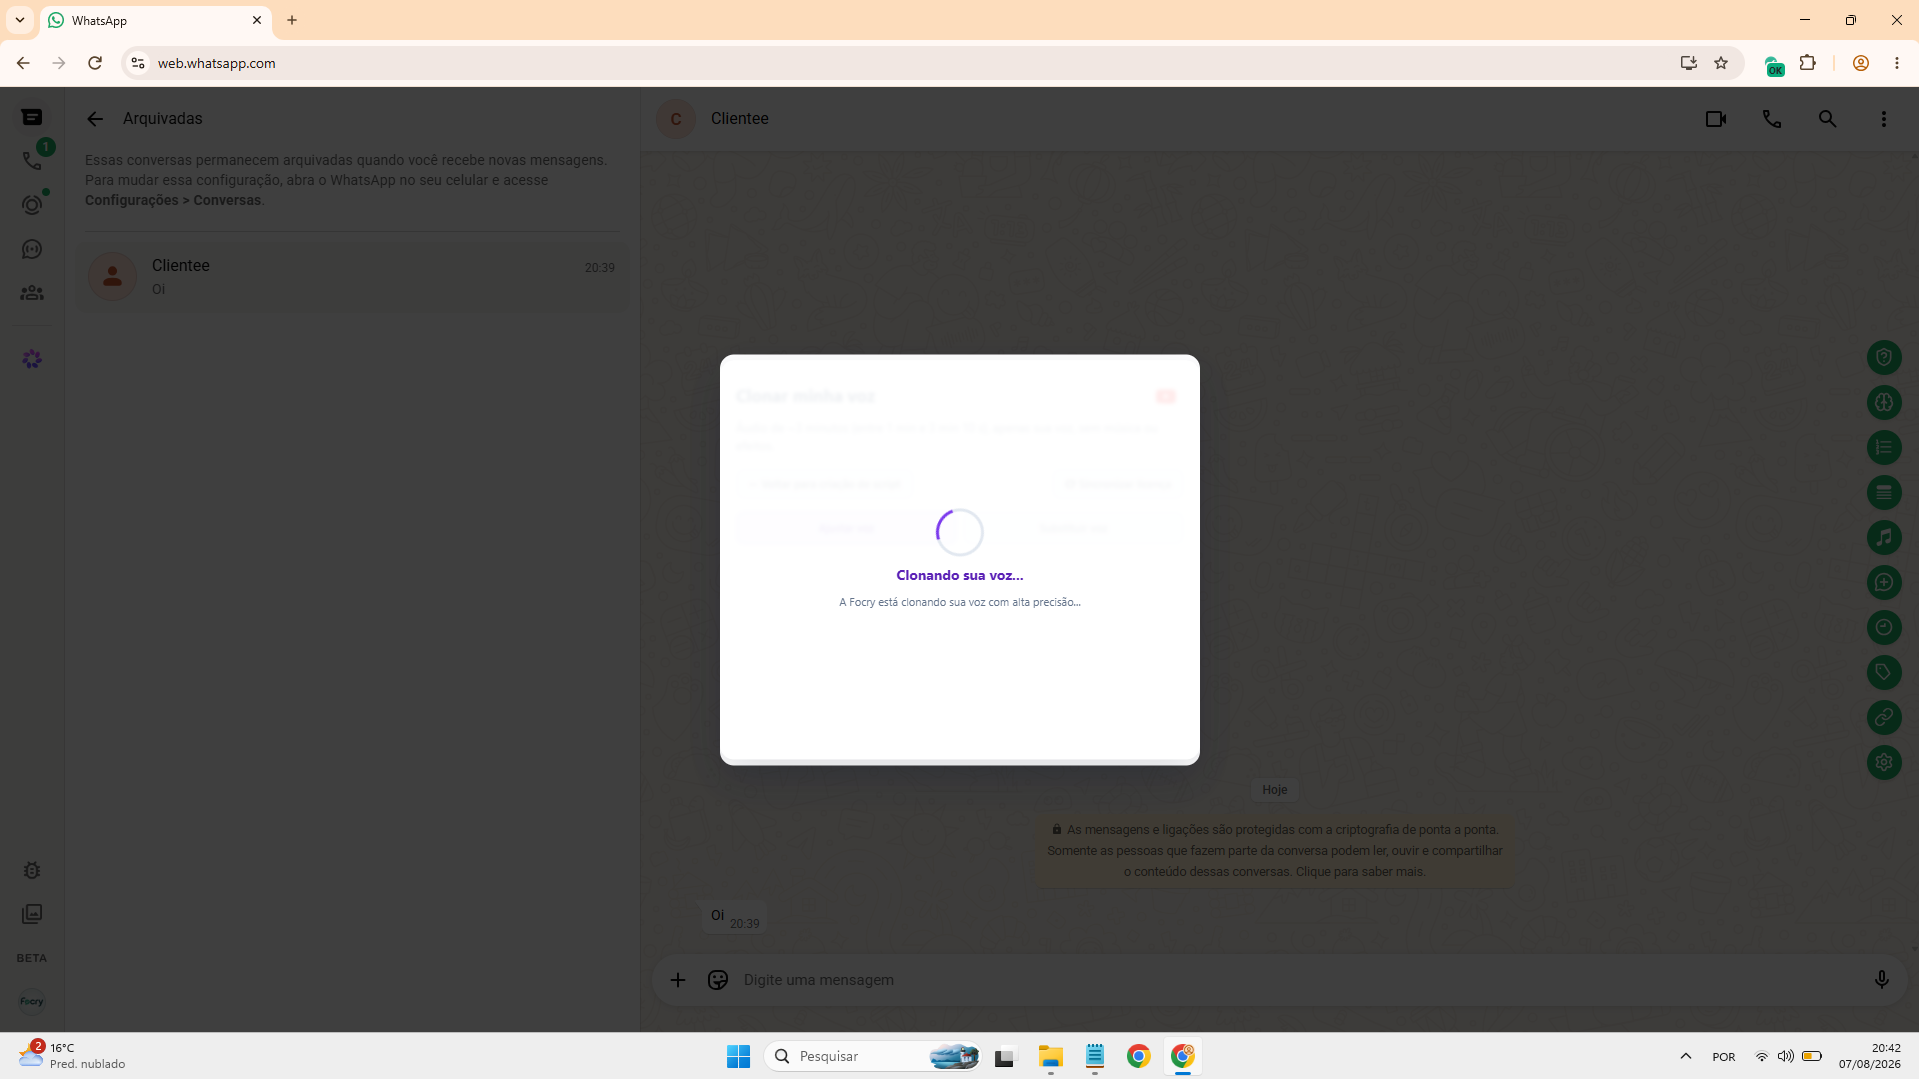Show hidden system tray icons
The height and width of the screenshot is (1079, 1919).
pos(1686,1056)
